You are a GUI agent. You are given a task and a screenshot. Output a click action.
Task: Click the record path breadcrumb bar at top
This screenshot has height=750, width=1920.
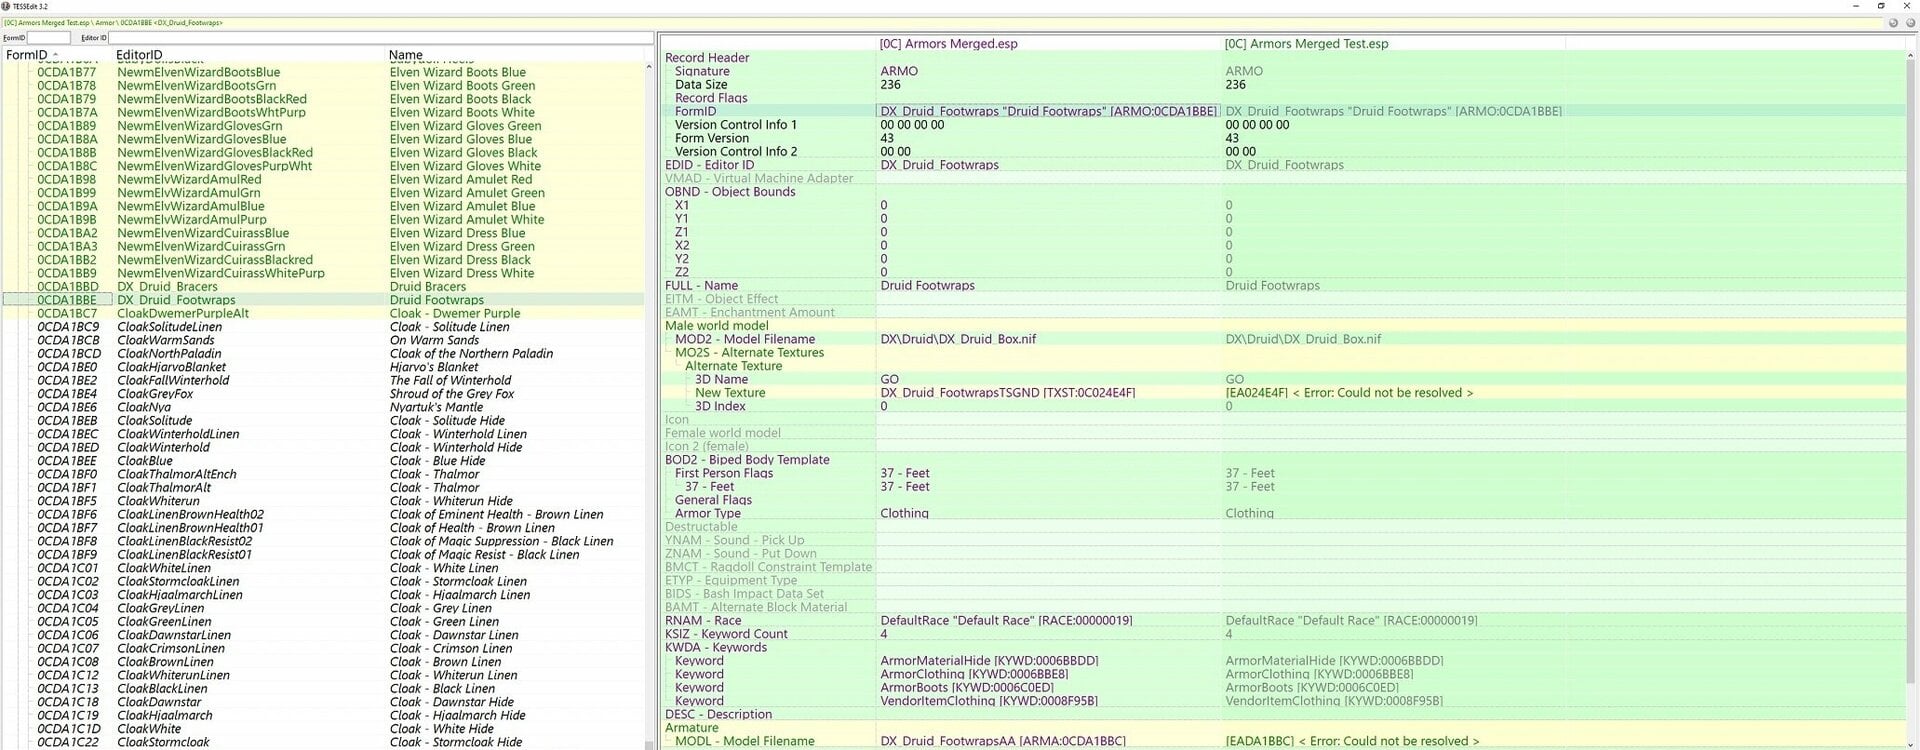click(943, 22)
